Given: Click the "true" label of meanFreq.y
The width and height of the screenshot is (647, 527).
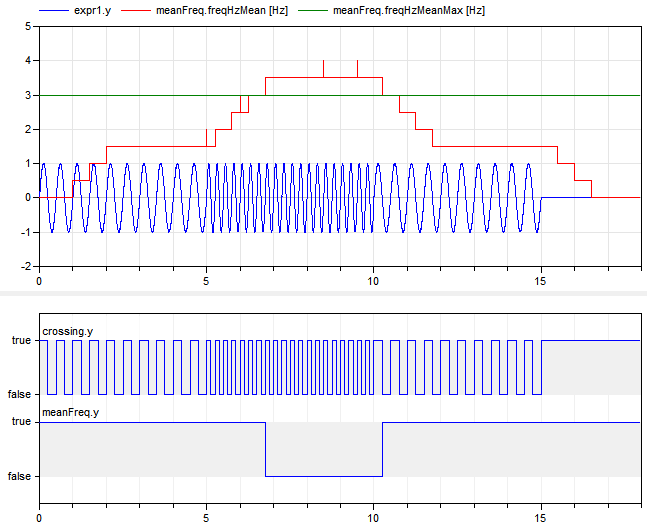Looking at the screenshot, I should pos(20,423).
